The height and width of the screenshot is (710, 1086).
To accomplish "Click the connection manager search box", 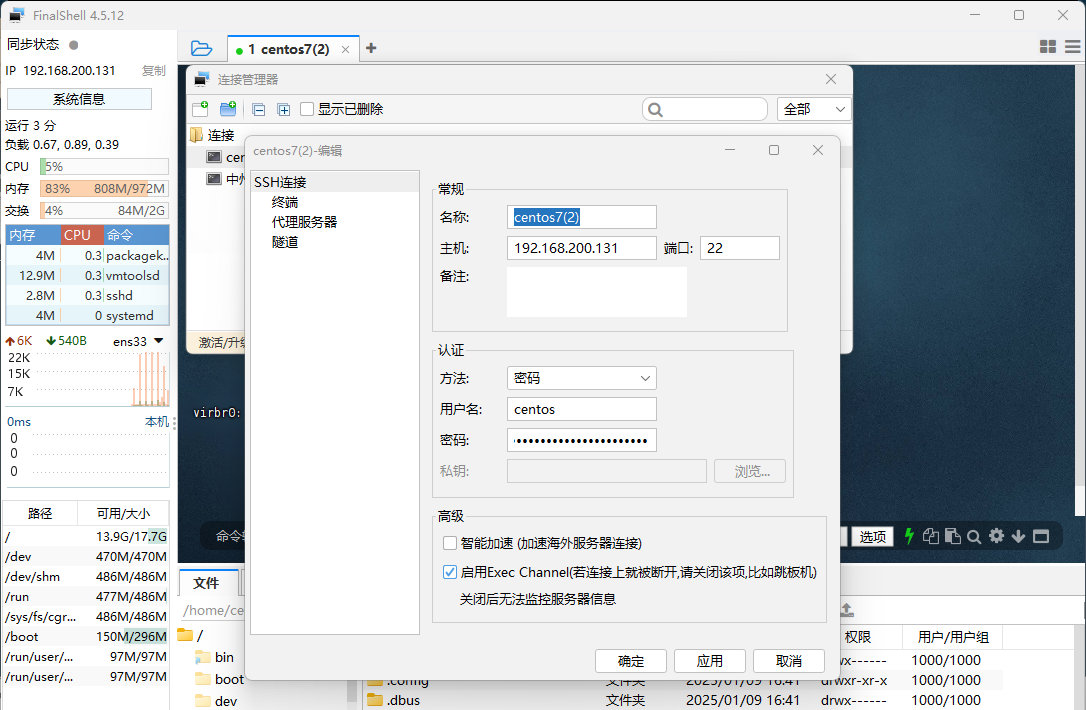I will point(705,109).
